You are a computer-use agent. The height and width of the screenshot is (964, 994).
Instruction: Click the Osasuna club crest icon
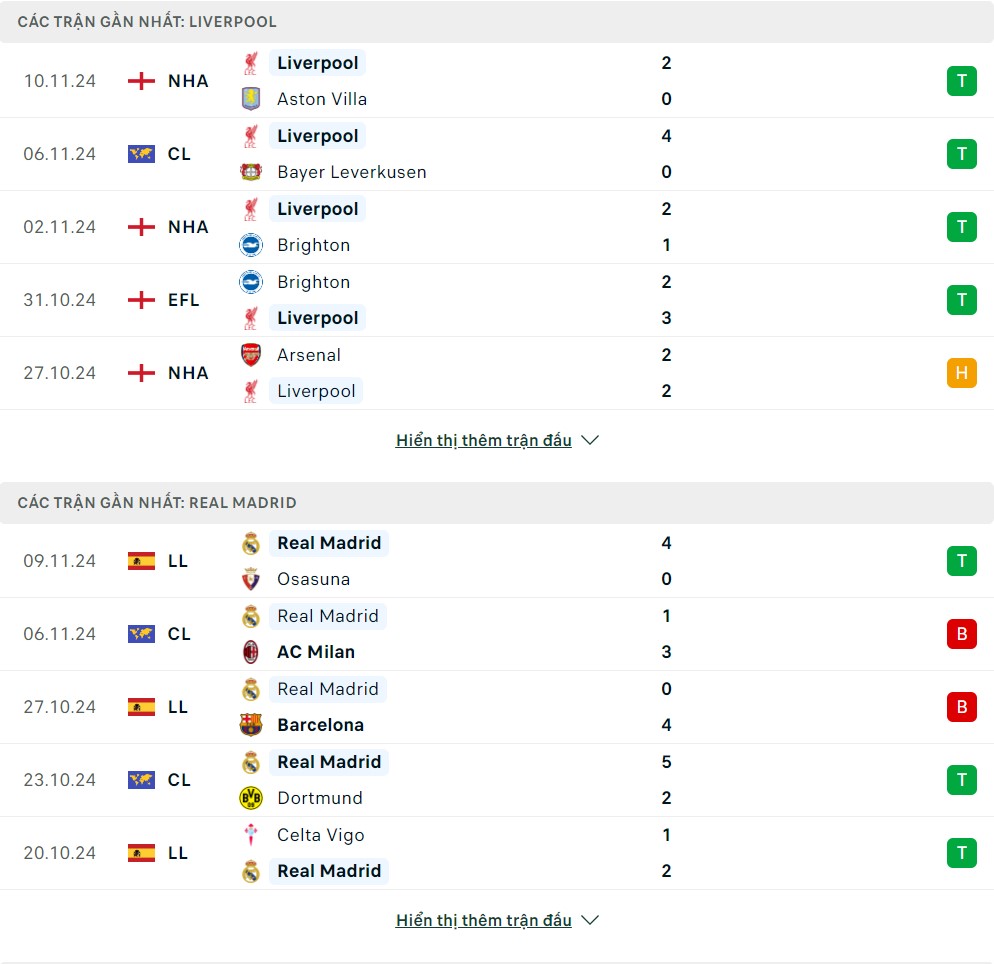point(250,579)
